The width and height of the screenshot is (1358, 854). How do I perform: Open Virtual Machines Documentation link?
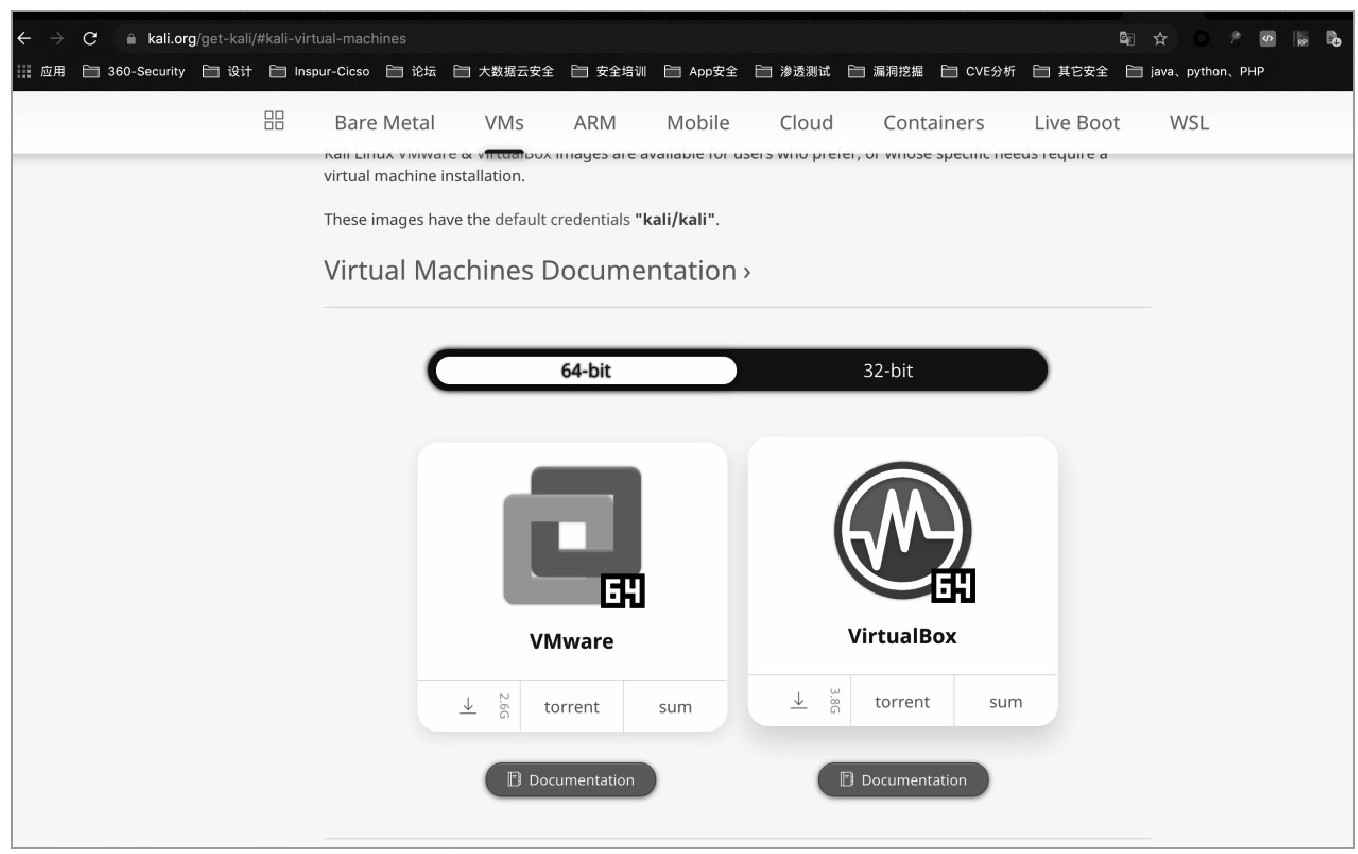pos(537,270)
